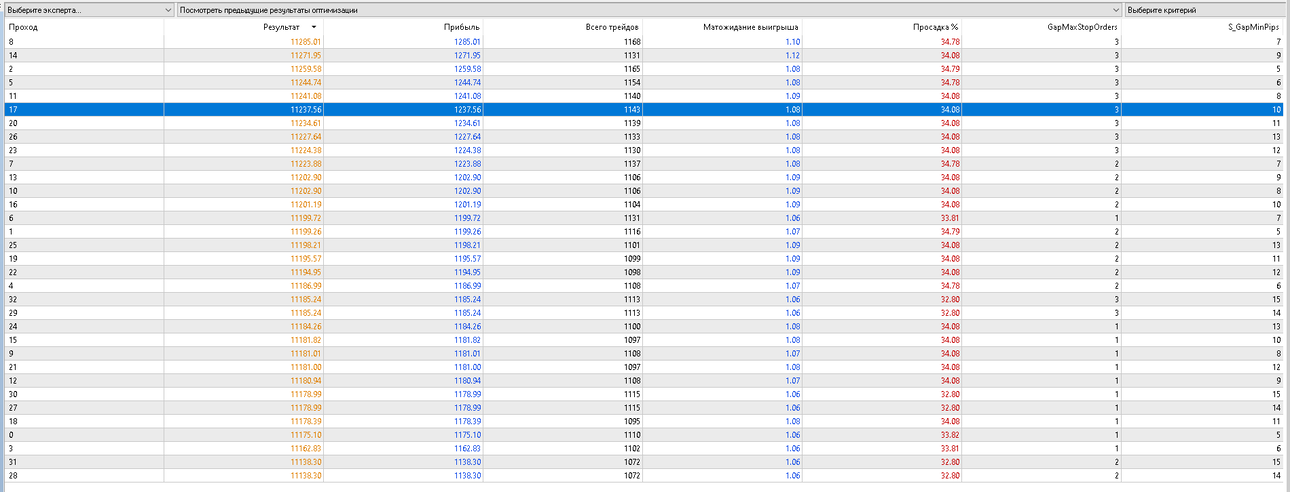Click result value 11178.39
Screen dimensions: 1290x492
click(305, 419)
